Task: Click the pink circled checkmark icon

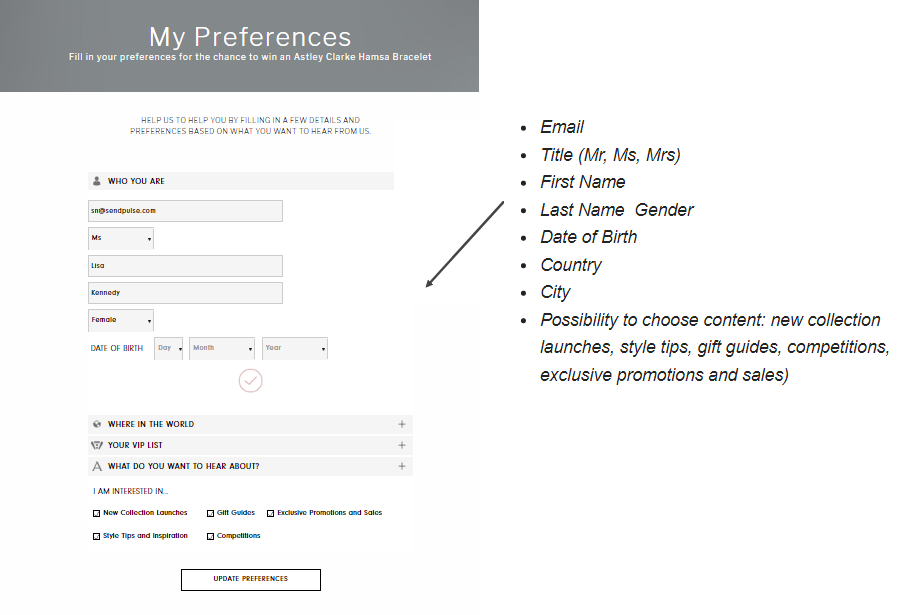Action: click(250, 380)
